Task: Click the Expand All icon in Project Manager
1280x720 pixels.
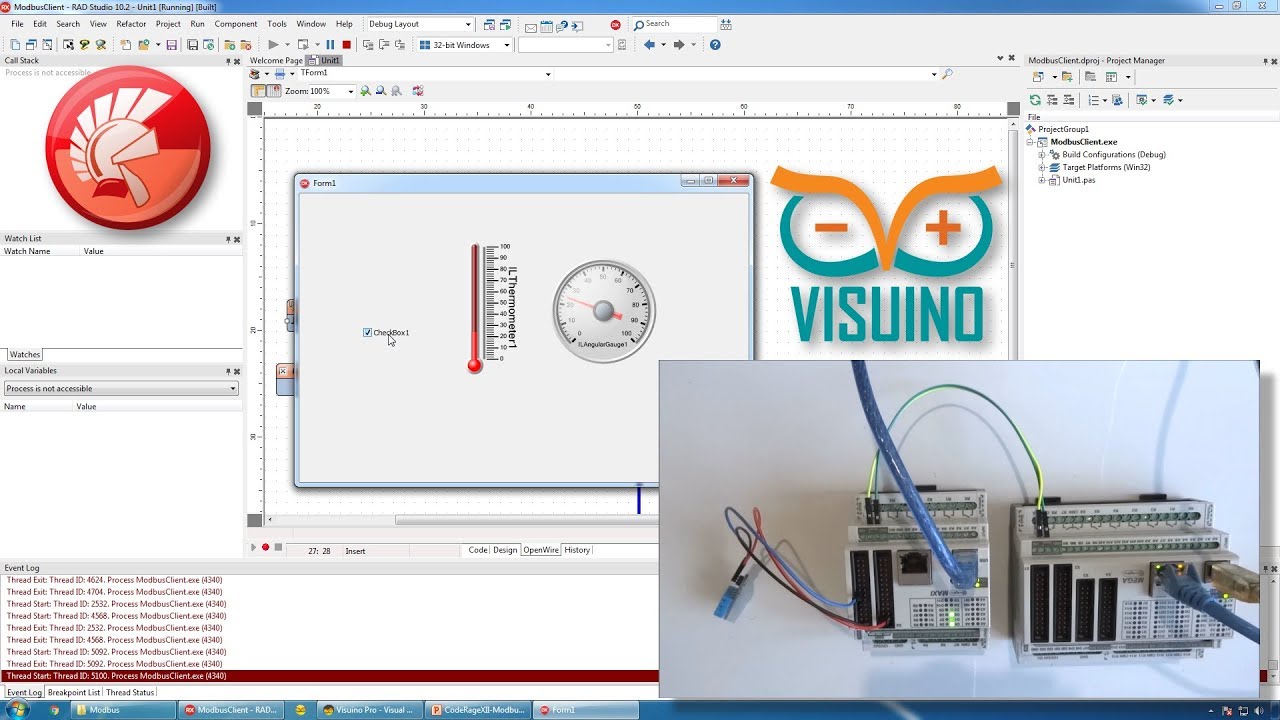Action: pyautogui.click(x=1052, y=100)
